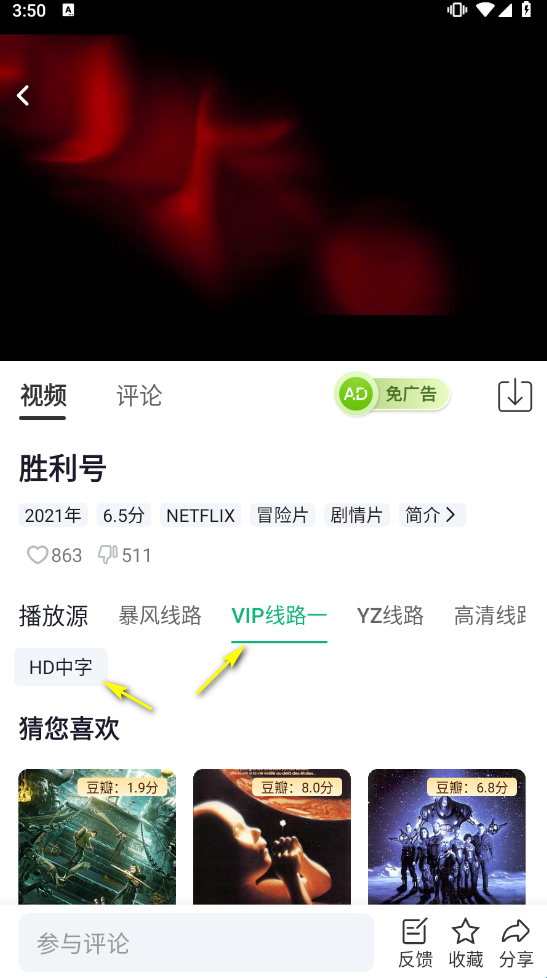Image resolution: width=547 pixels, height=978 pixels.
Task: Select the 视频 tab
Action: (43, 395)
